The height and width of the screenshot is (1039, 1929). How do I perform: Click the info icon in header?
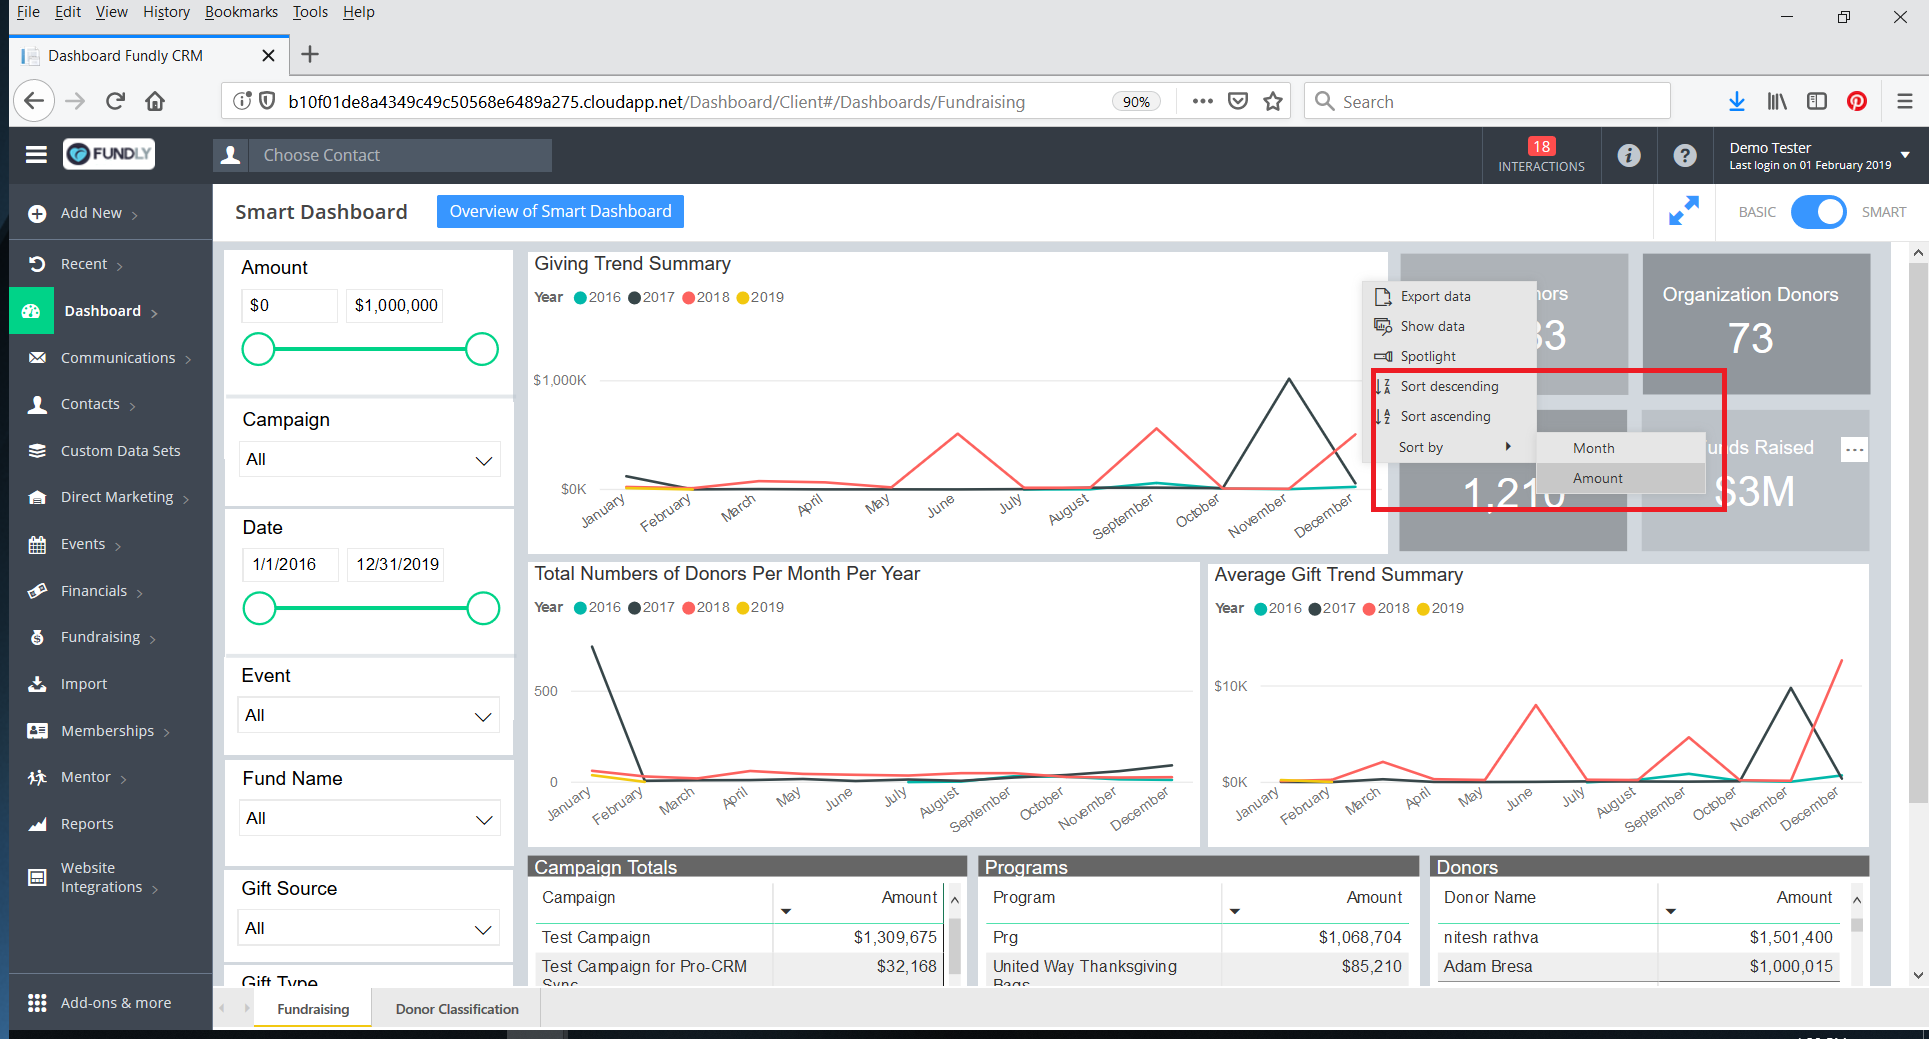point(1628,155)
